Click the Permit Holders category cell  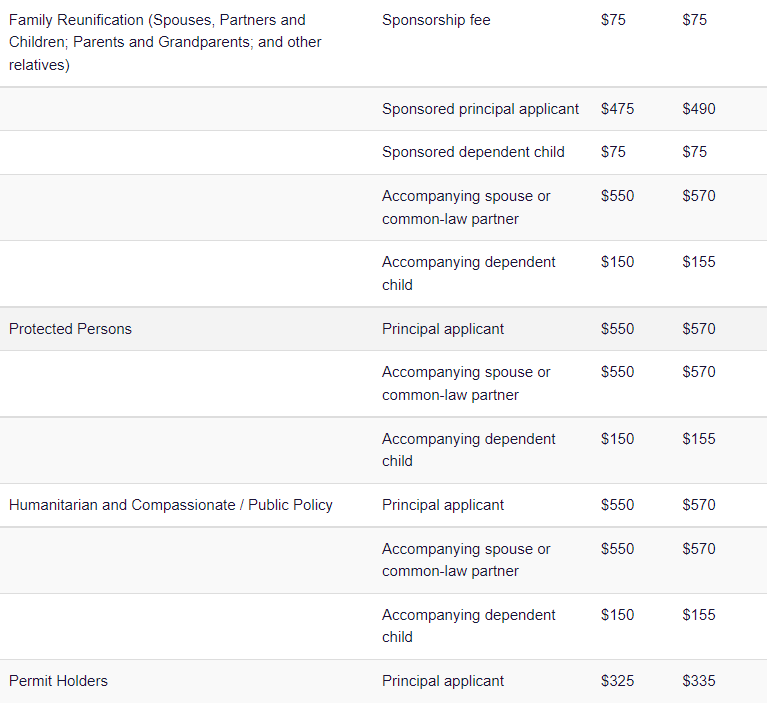coord(58,681)
